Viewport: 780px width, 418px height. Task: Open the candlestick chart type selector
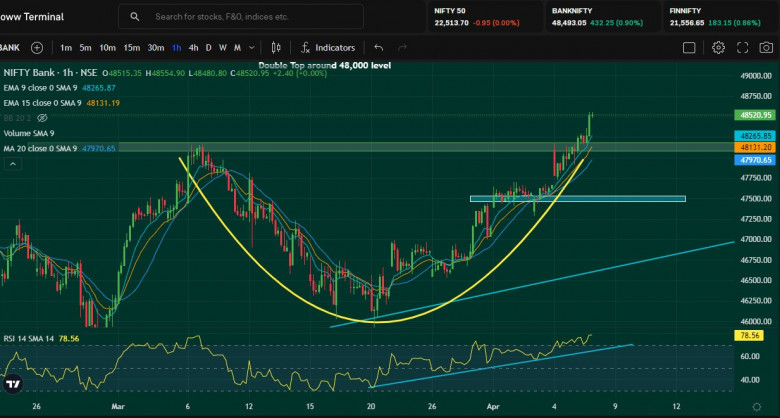coord(276,48)
